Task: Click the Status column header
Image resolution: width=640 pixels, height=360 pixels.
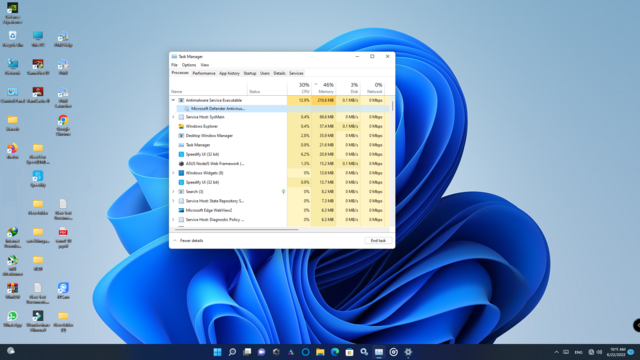Action: pos(267,88)
